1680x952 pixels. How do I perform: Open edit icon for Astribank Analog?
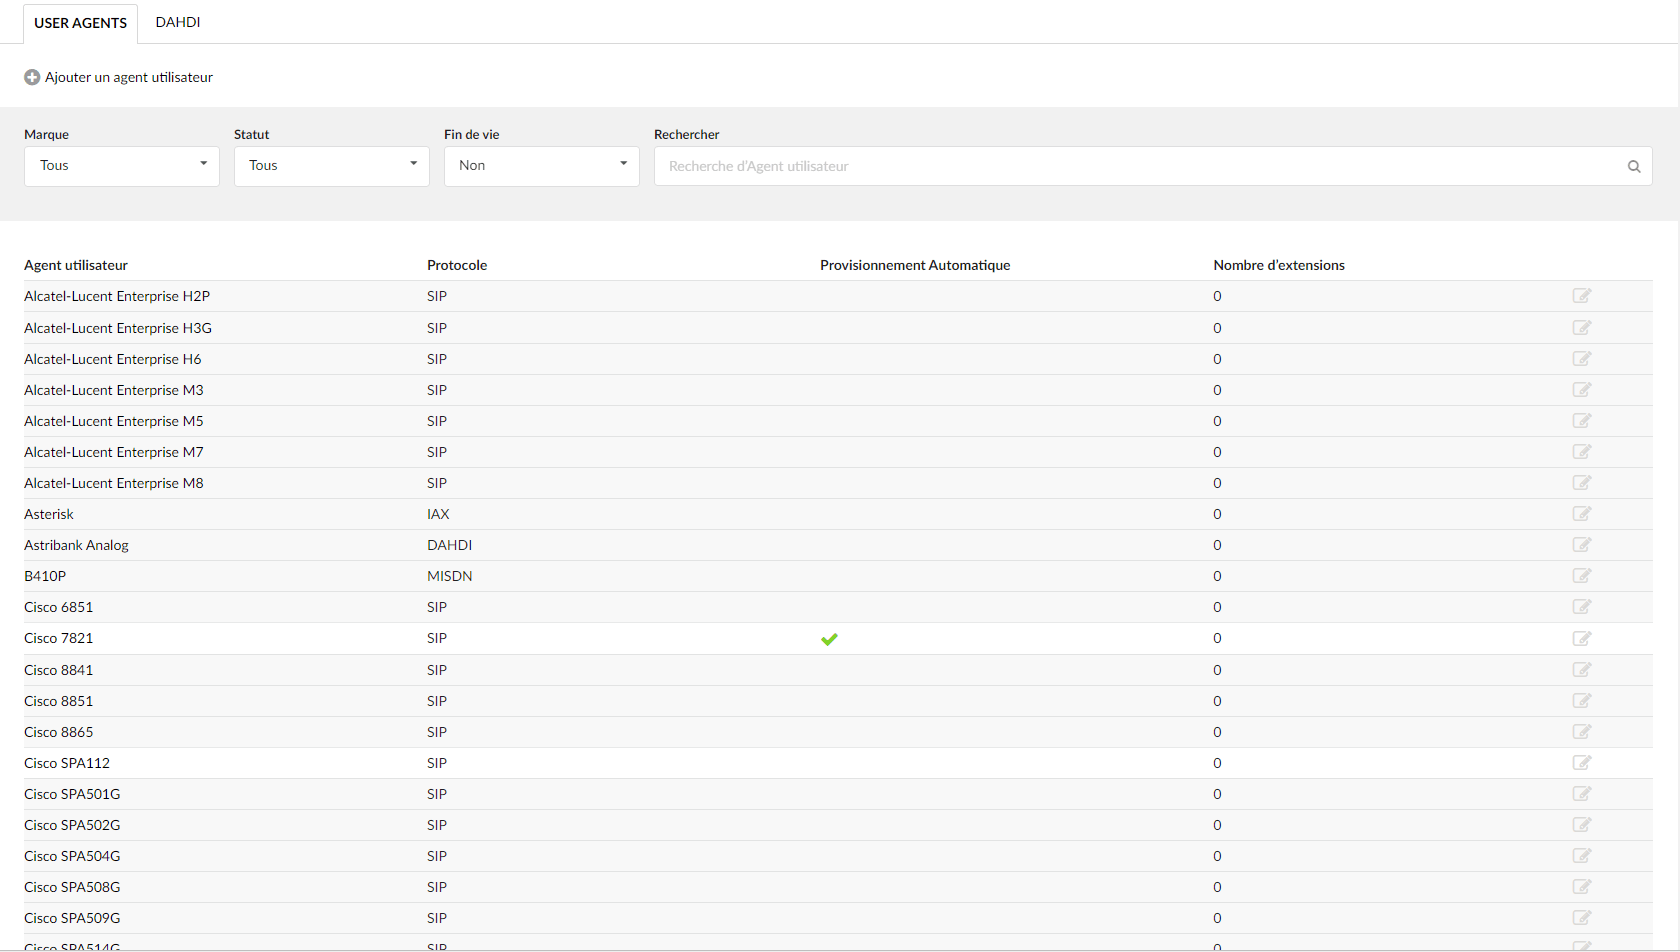(x=1582, y=545)
